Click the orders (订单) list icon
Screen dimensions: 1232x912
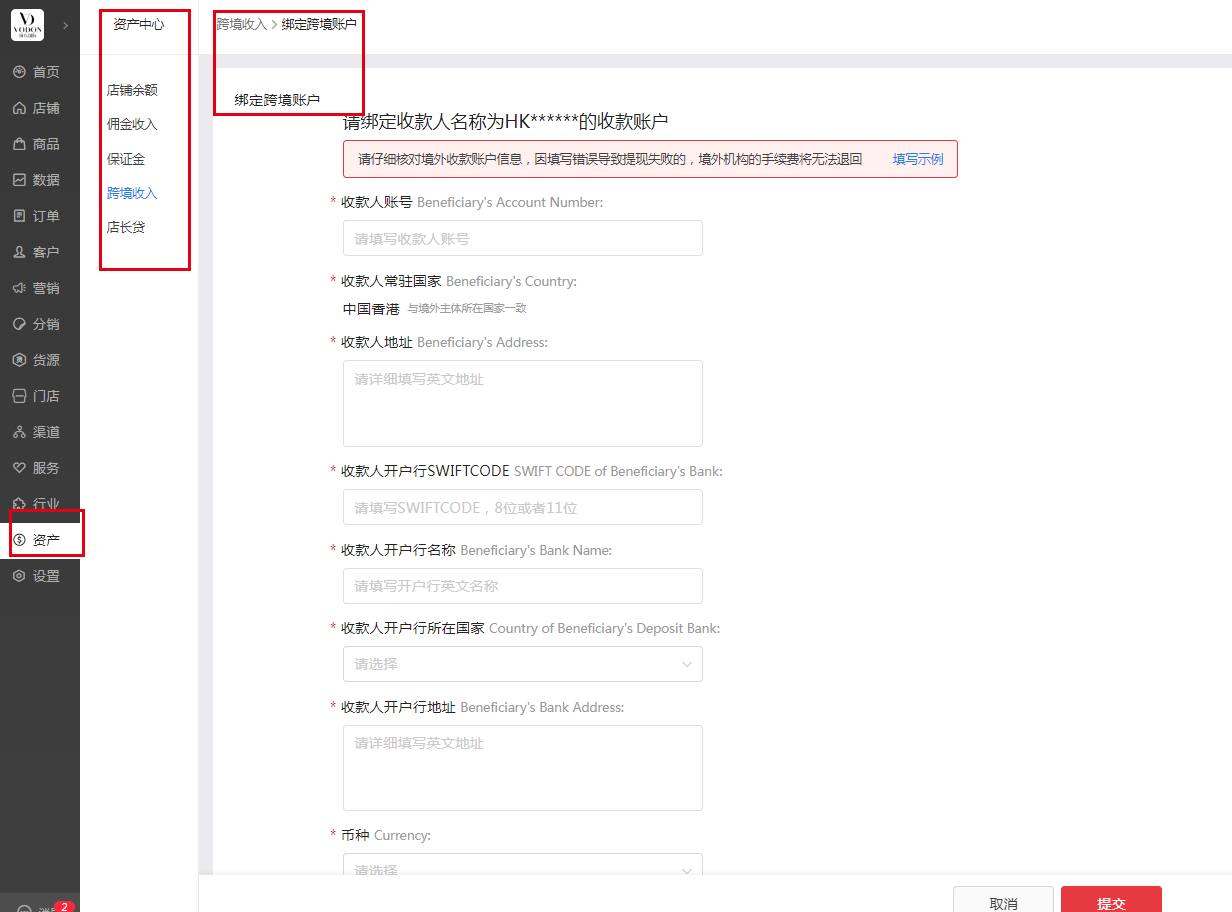pos(19,216)
